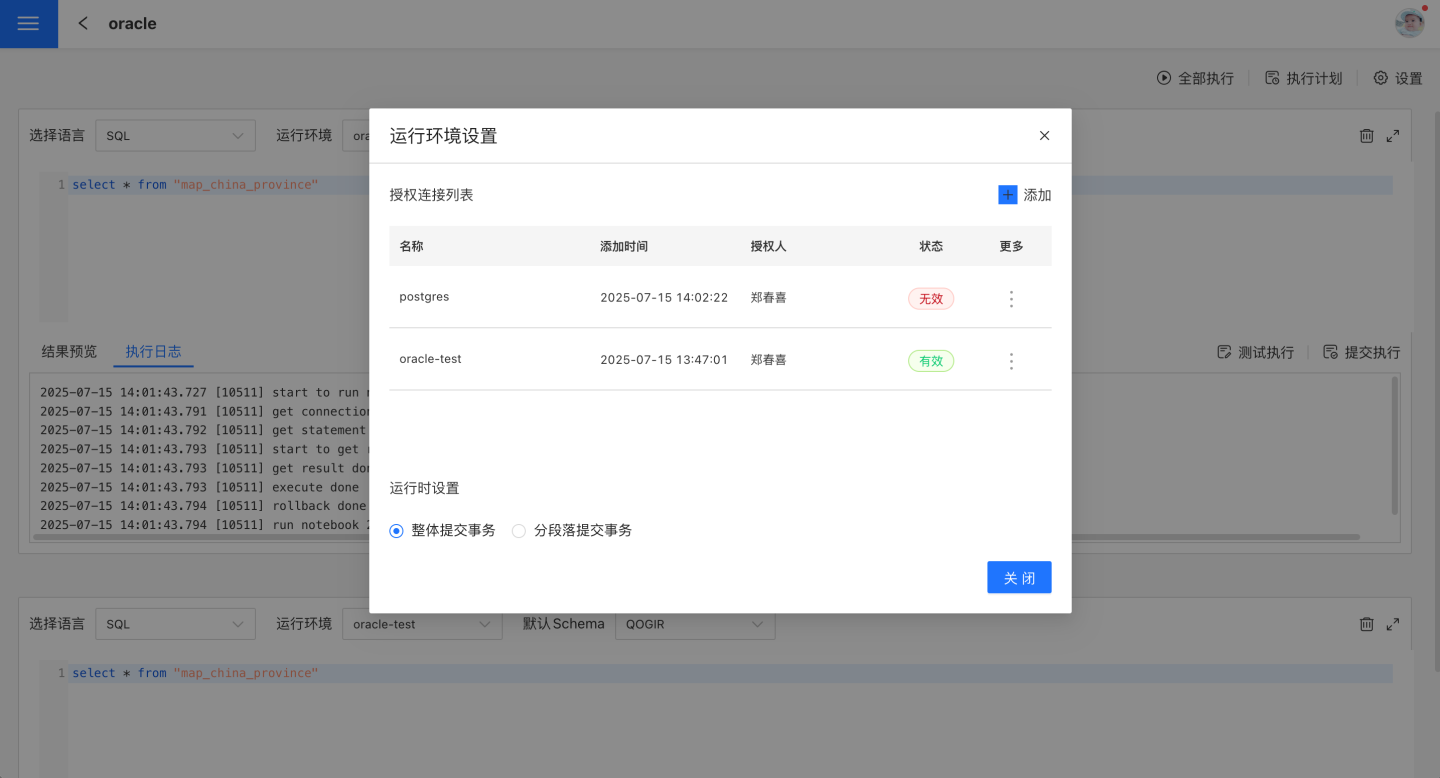Click the blue plus Add connection icon

coord(1007,195)
